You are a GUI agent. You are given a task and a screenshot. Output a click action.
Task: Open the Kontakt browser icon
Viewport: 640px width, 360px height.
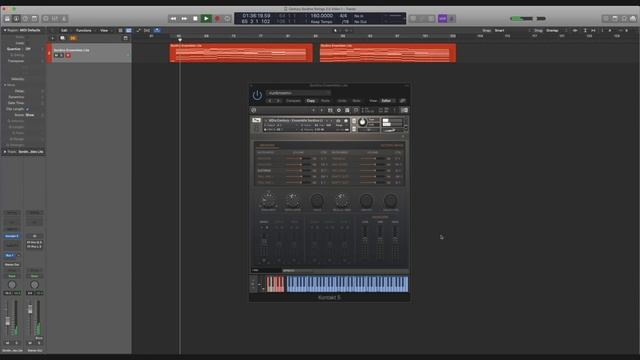point(330,110)
